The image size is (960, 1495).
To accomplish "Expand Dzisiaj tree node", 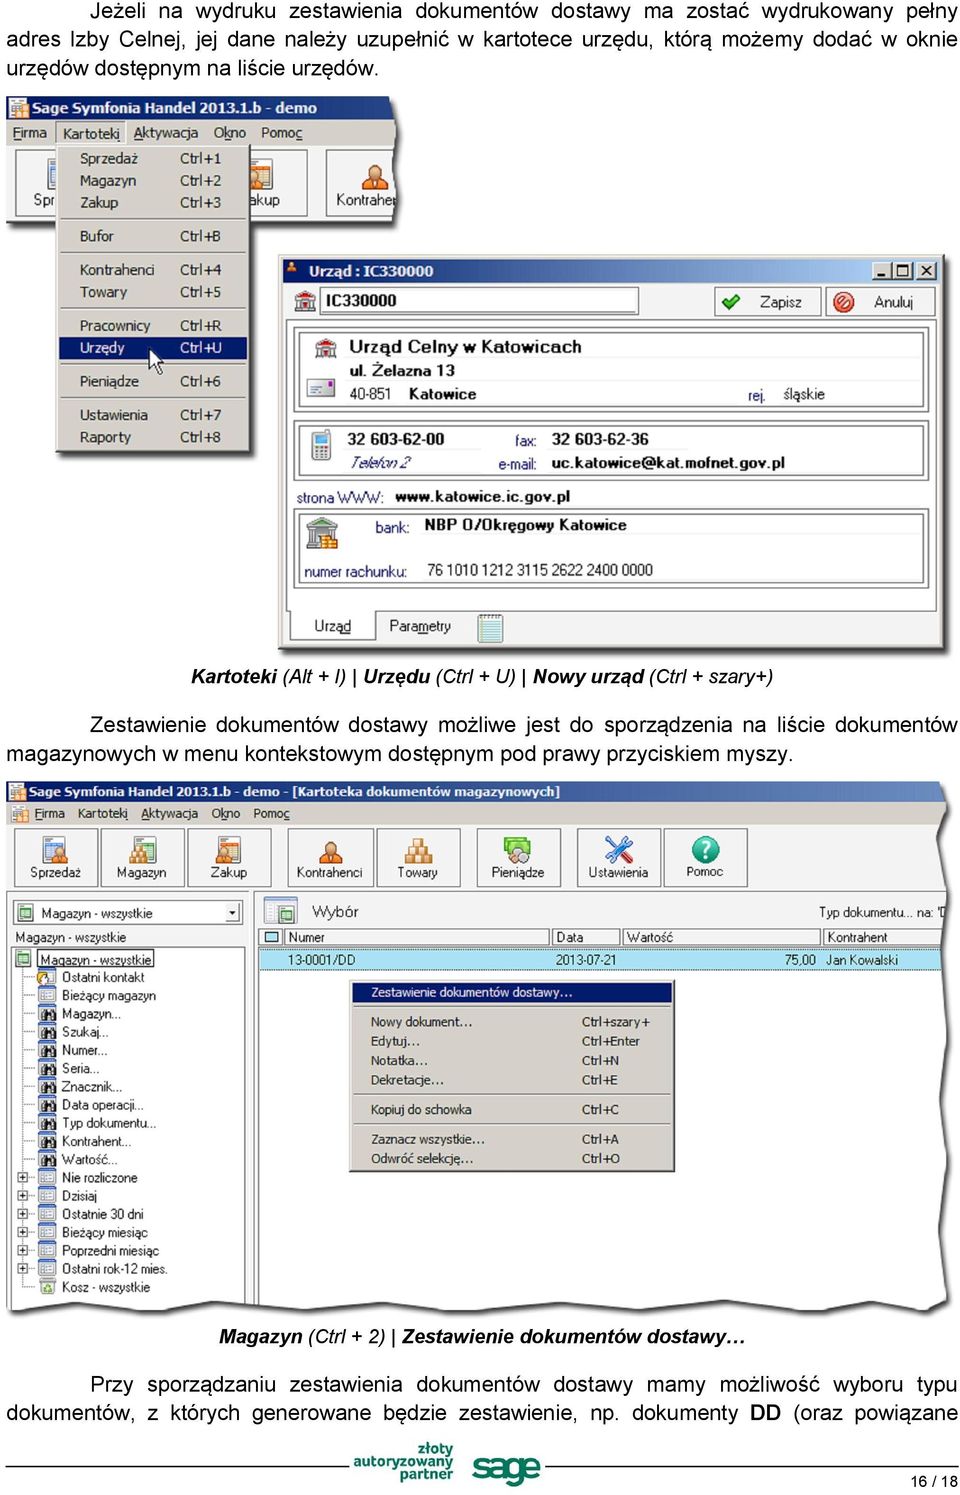I will pyautogui.click(x=23, y=1196).
